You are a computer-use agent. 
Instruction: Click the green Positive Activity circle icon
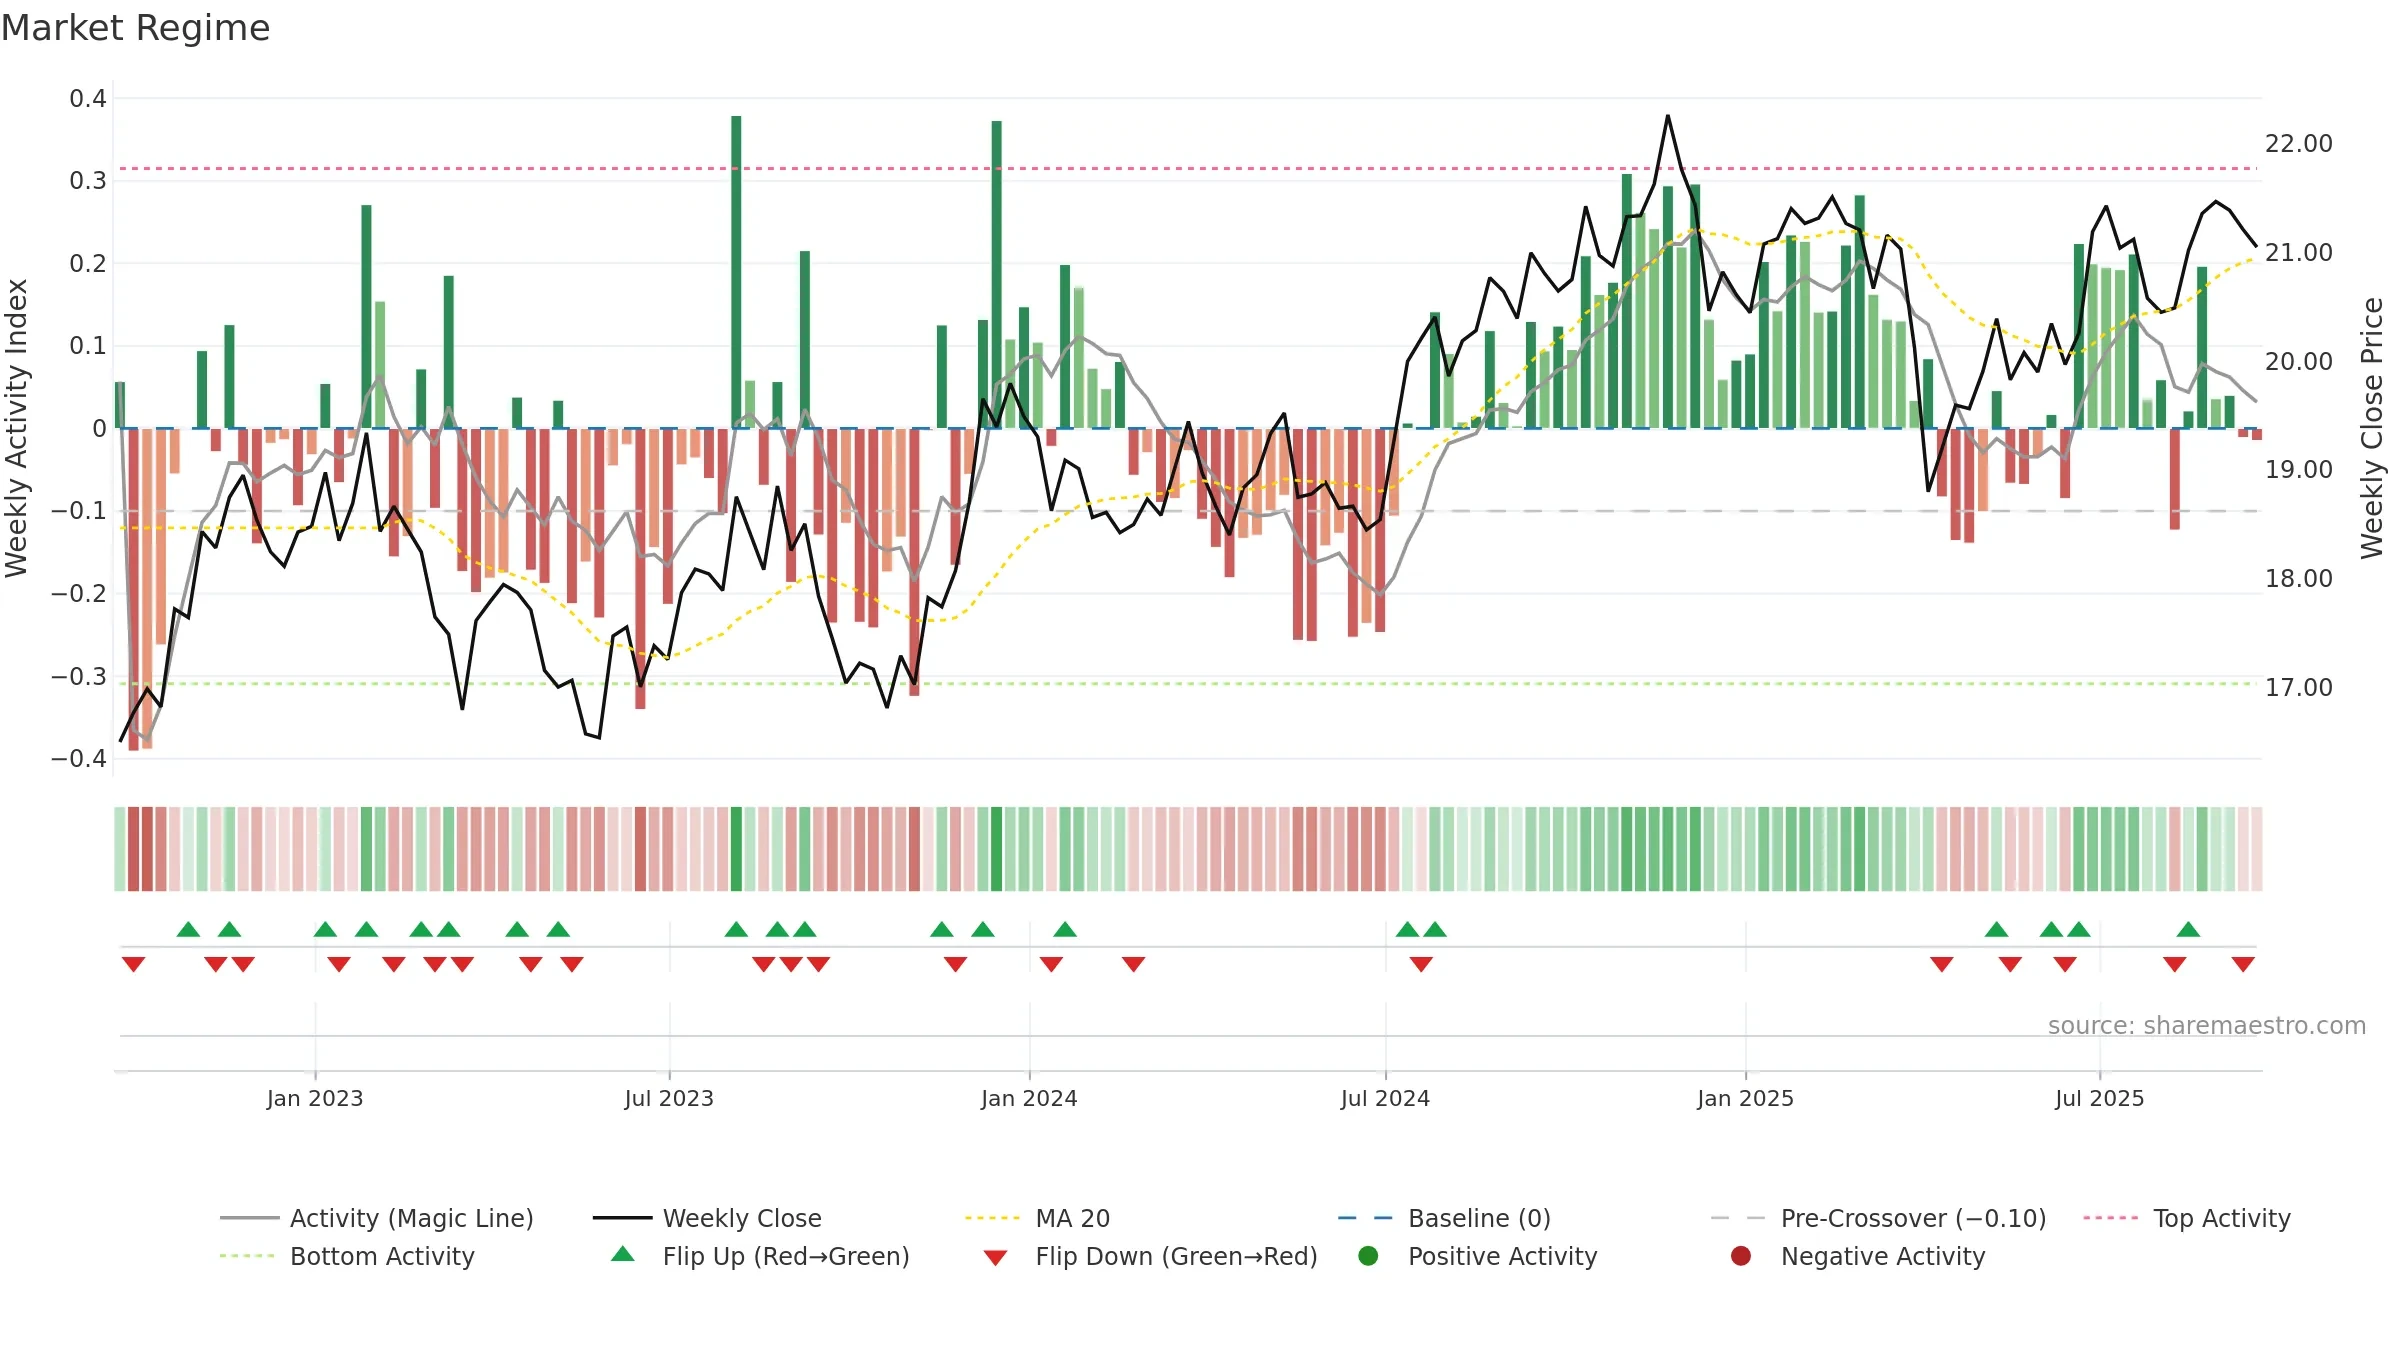pos(1368,1256)
